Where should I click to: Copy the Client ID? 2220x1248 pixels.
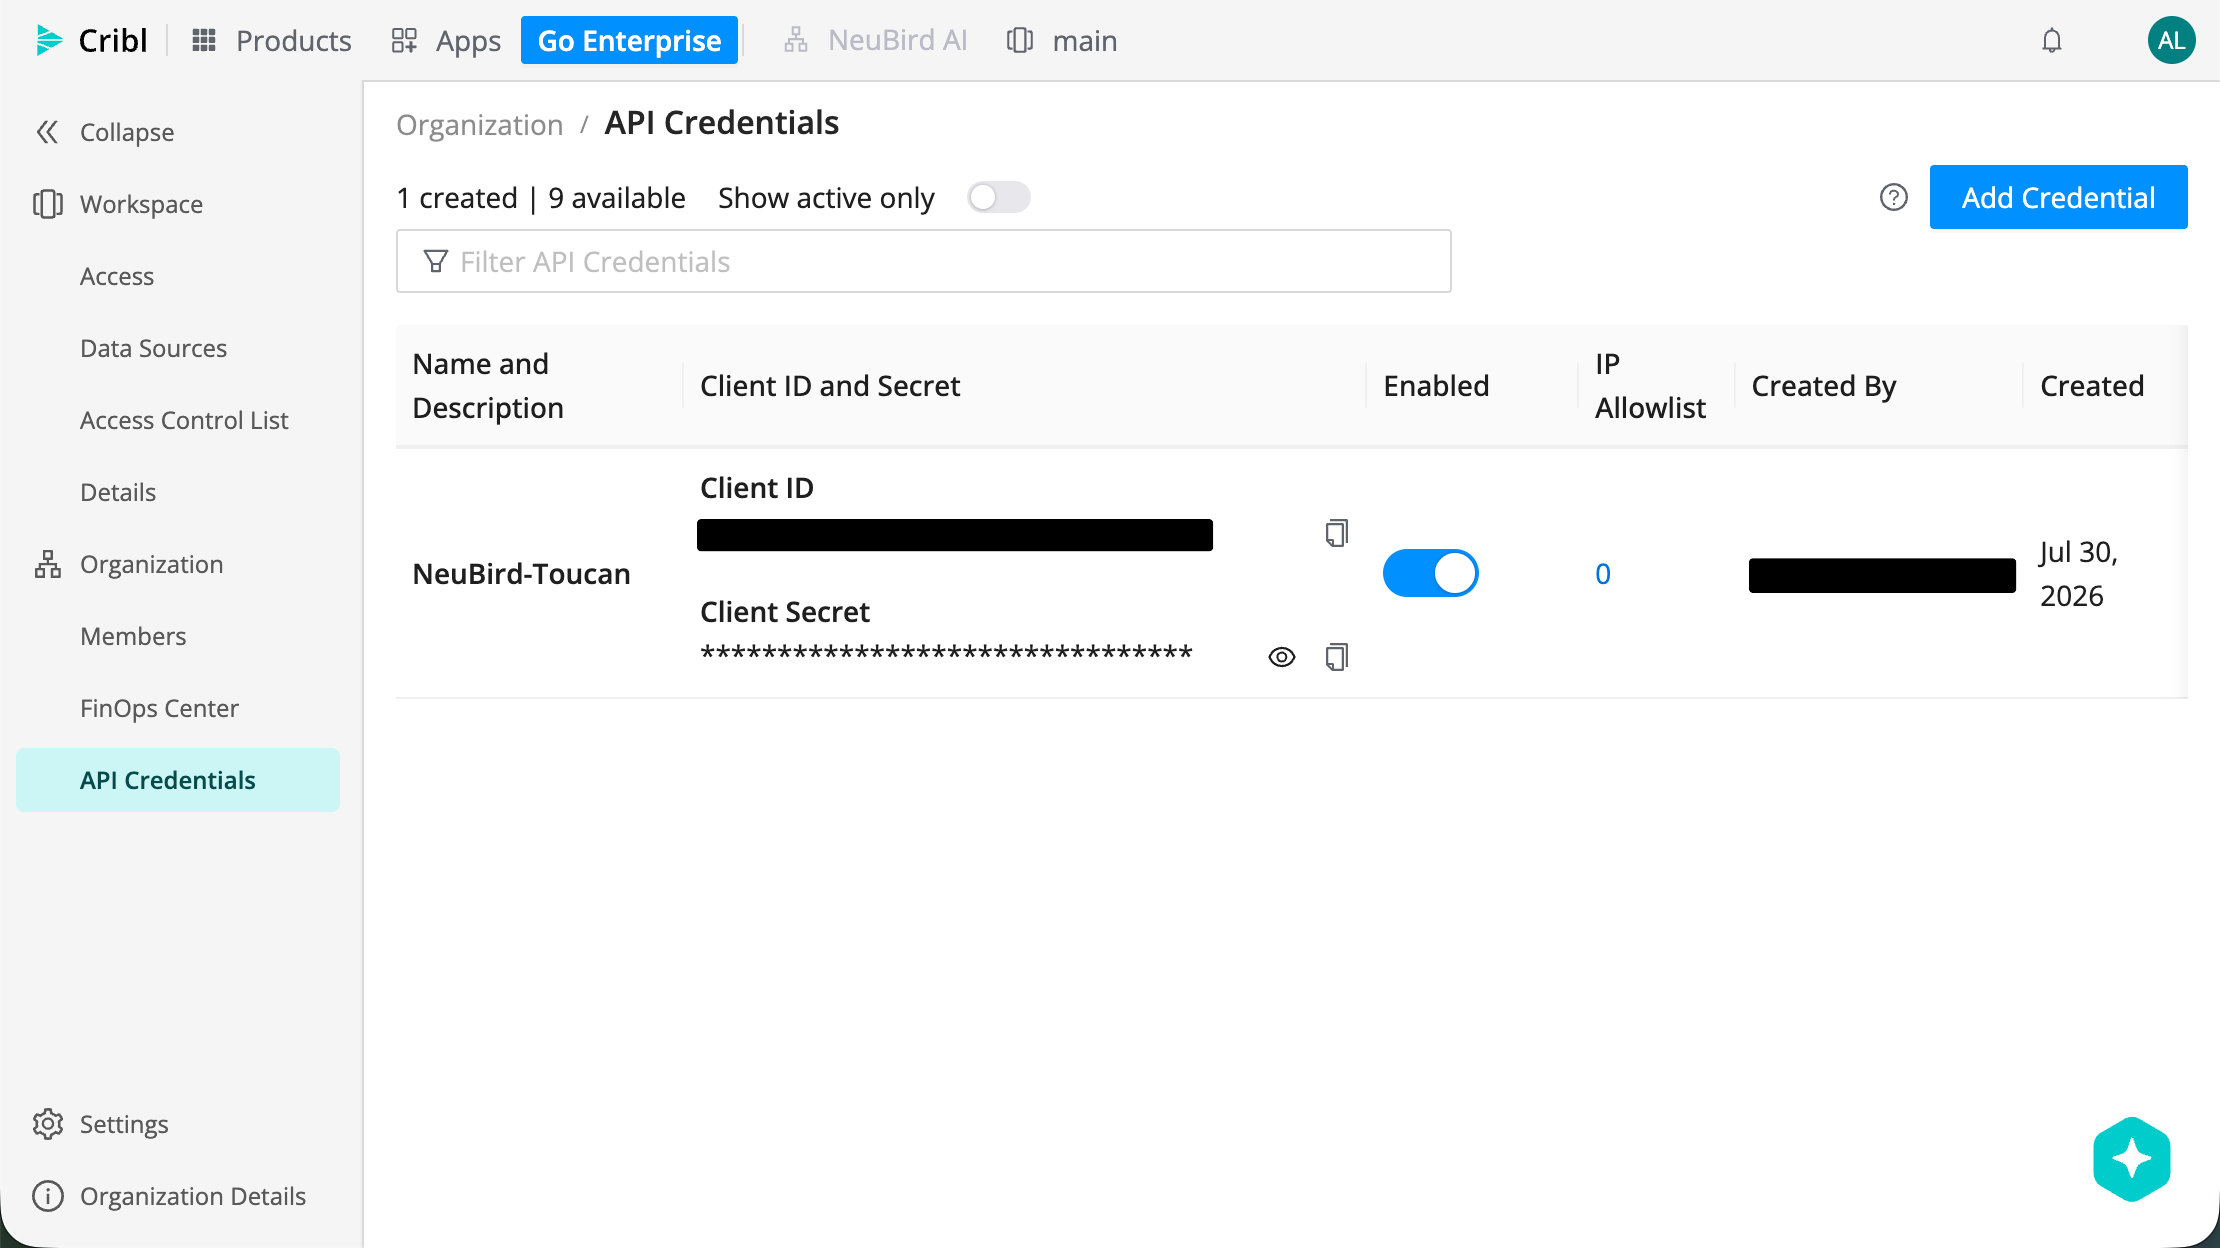(1337, 533)
